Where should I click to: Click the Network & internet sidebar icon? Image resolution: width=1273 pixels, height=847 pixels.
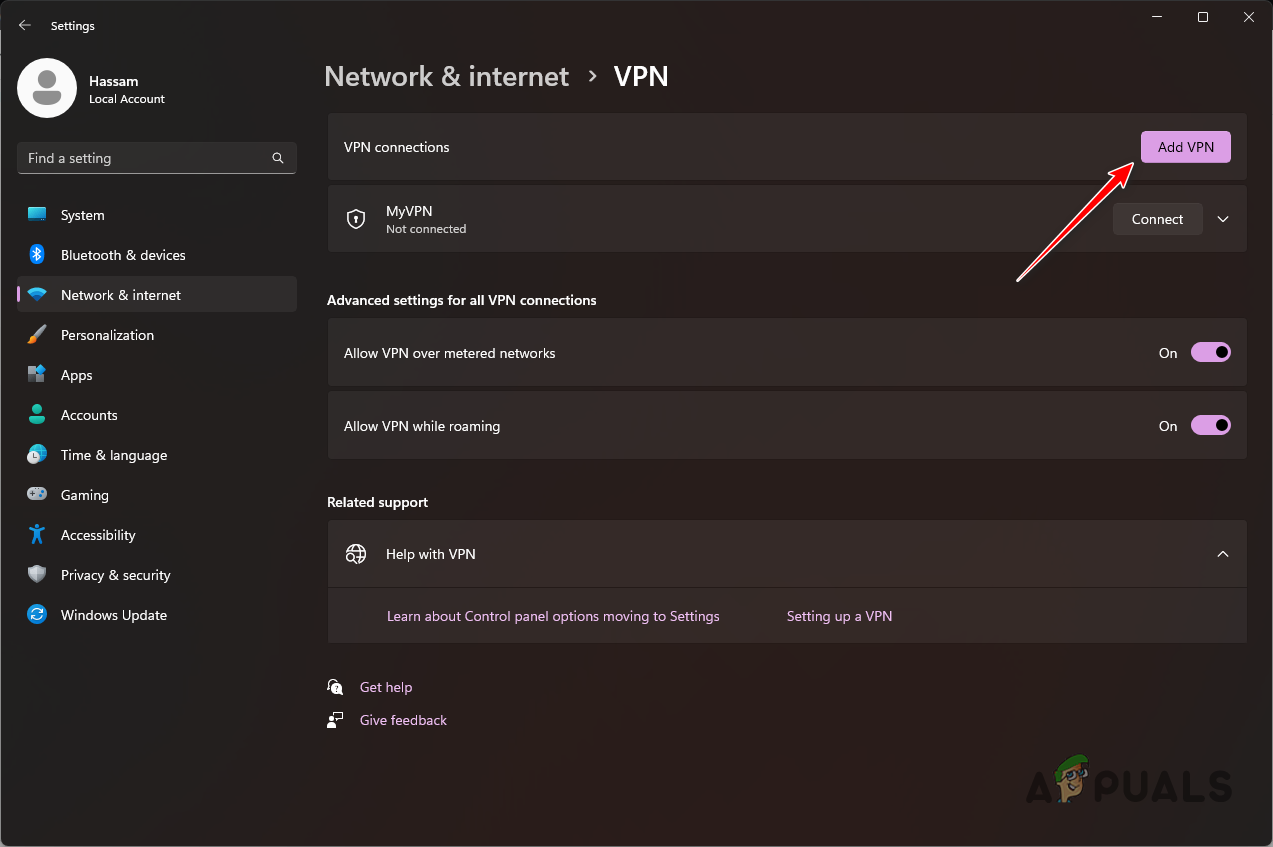tap(36, 294)
